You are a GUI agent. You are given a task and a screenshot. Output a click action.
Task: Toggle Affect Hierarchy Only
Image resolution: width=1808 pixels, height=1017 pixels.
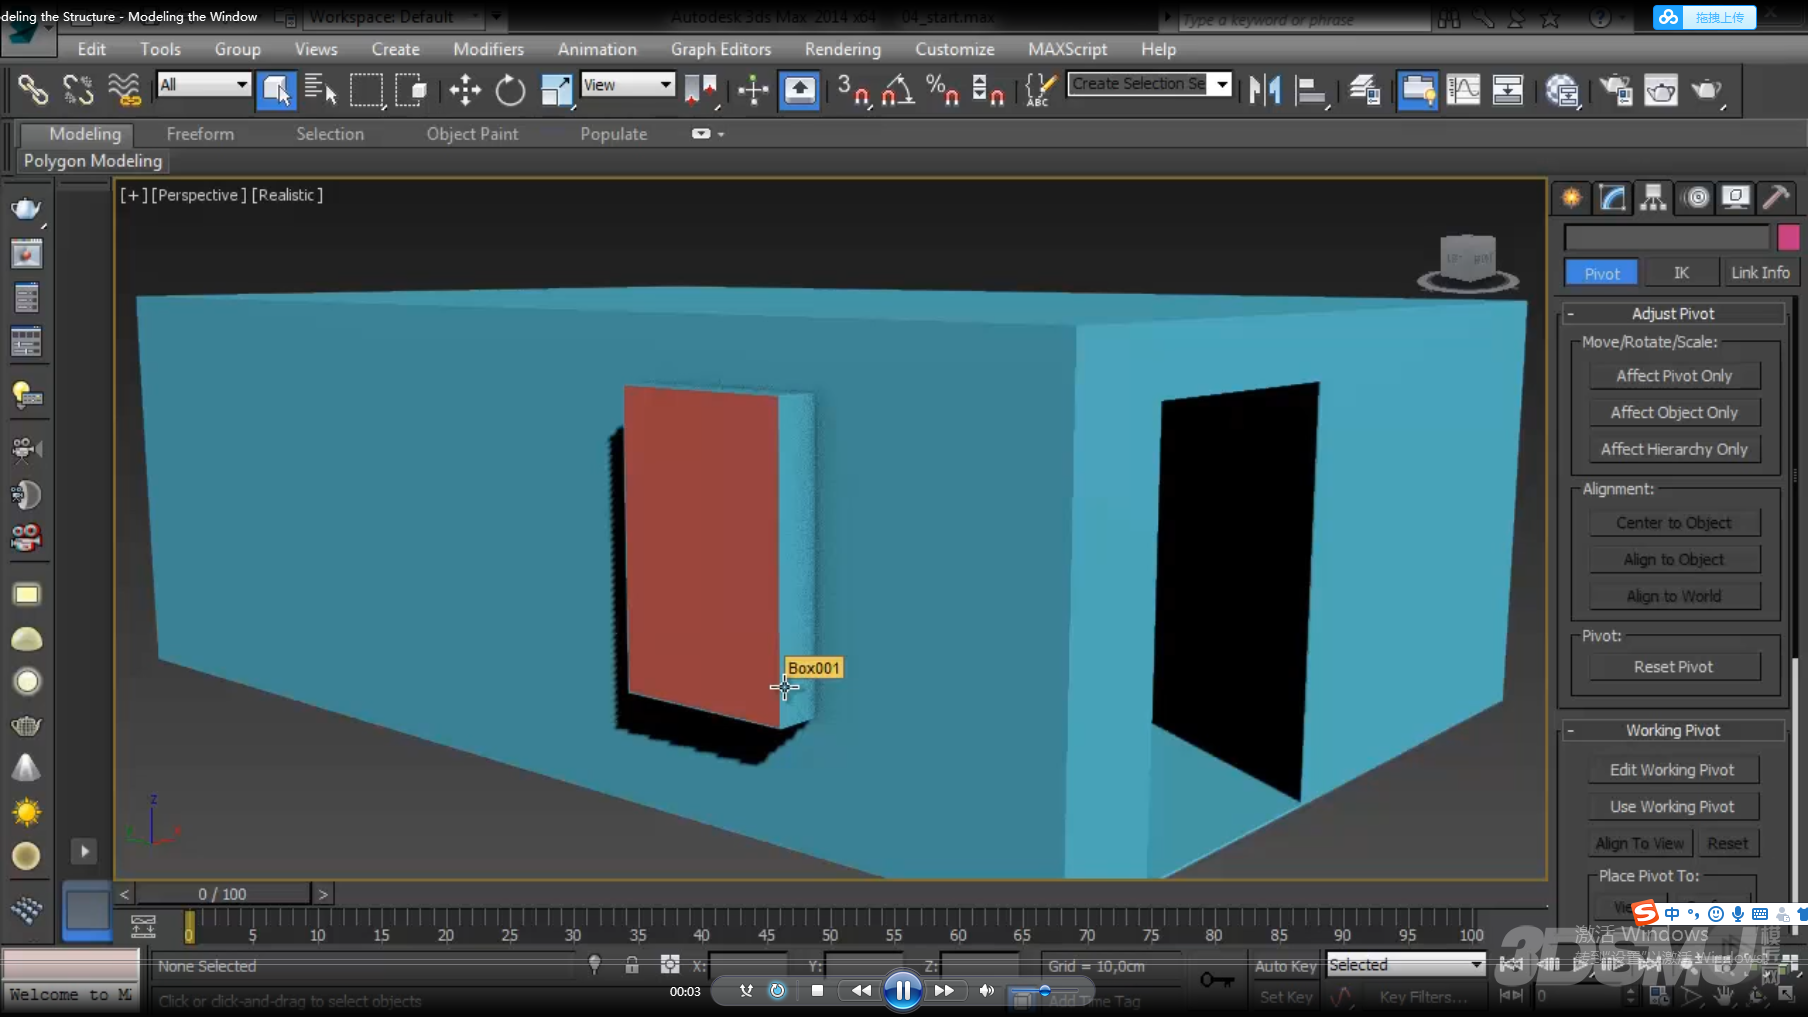point(1674,450)
